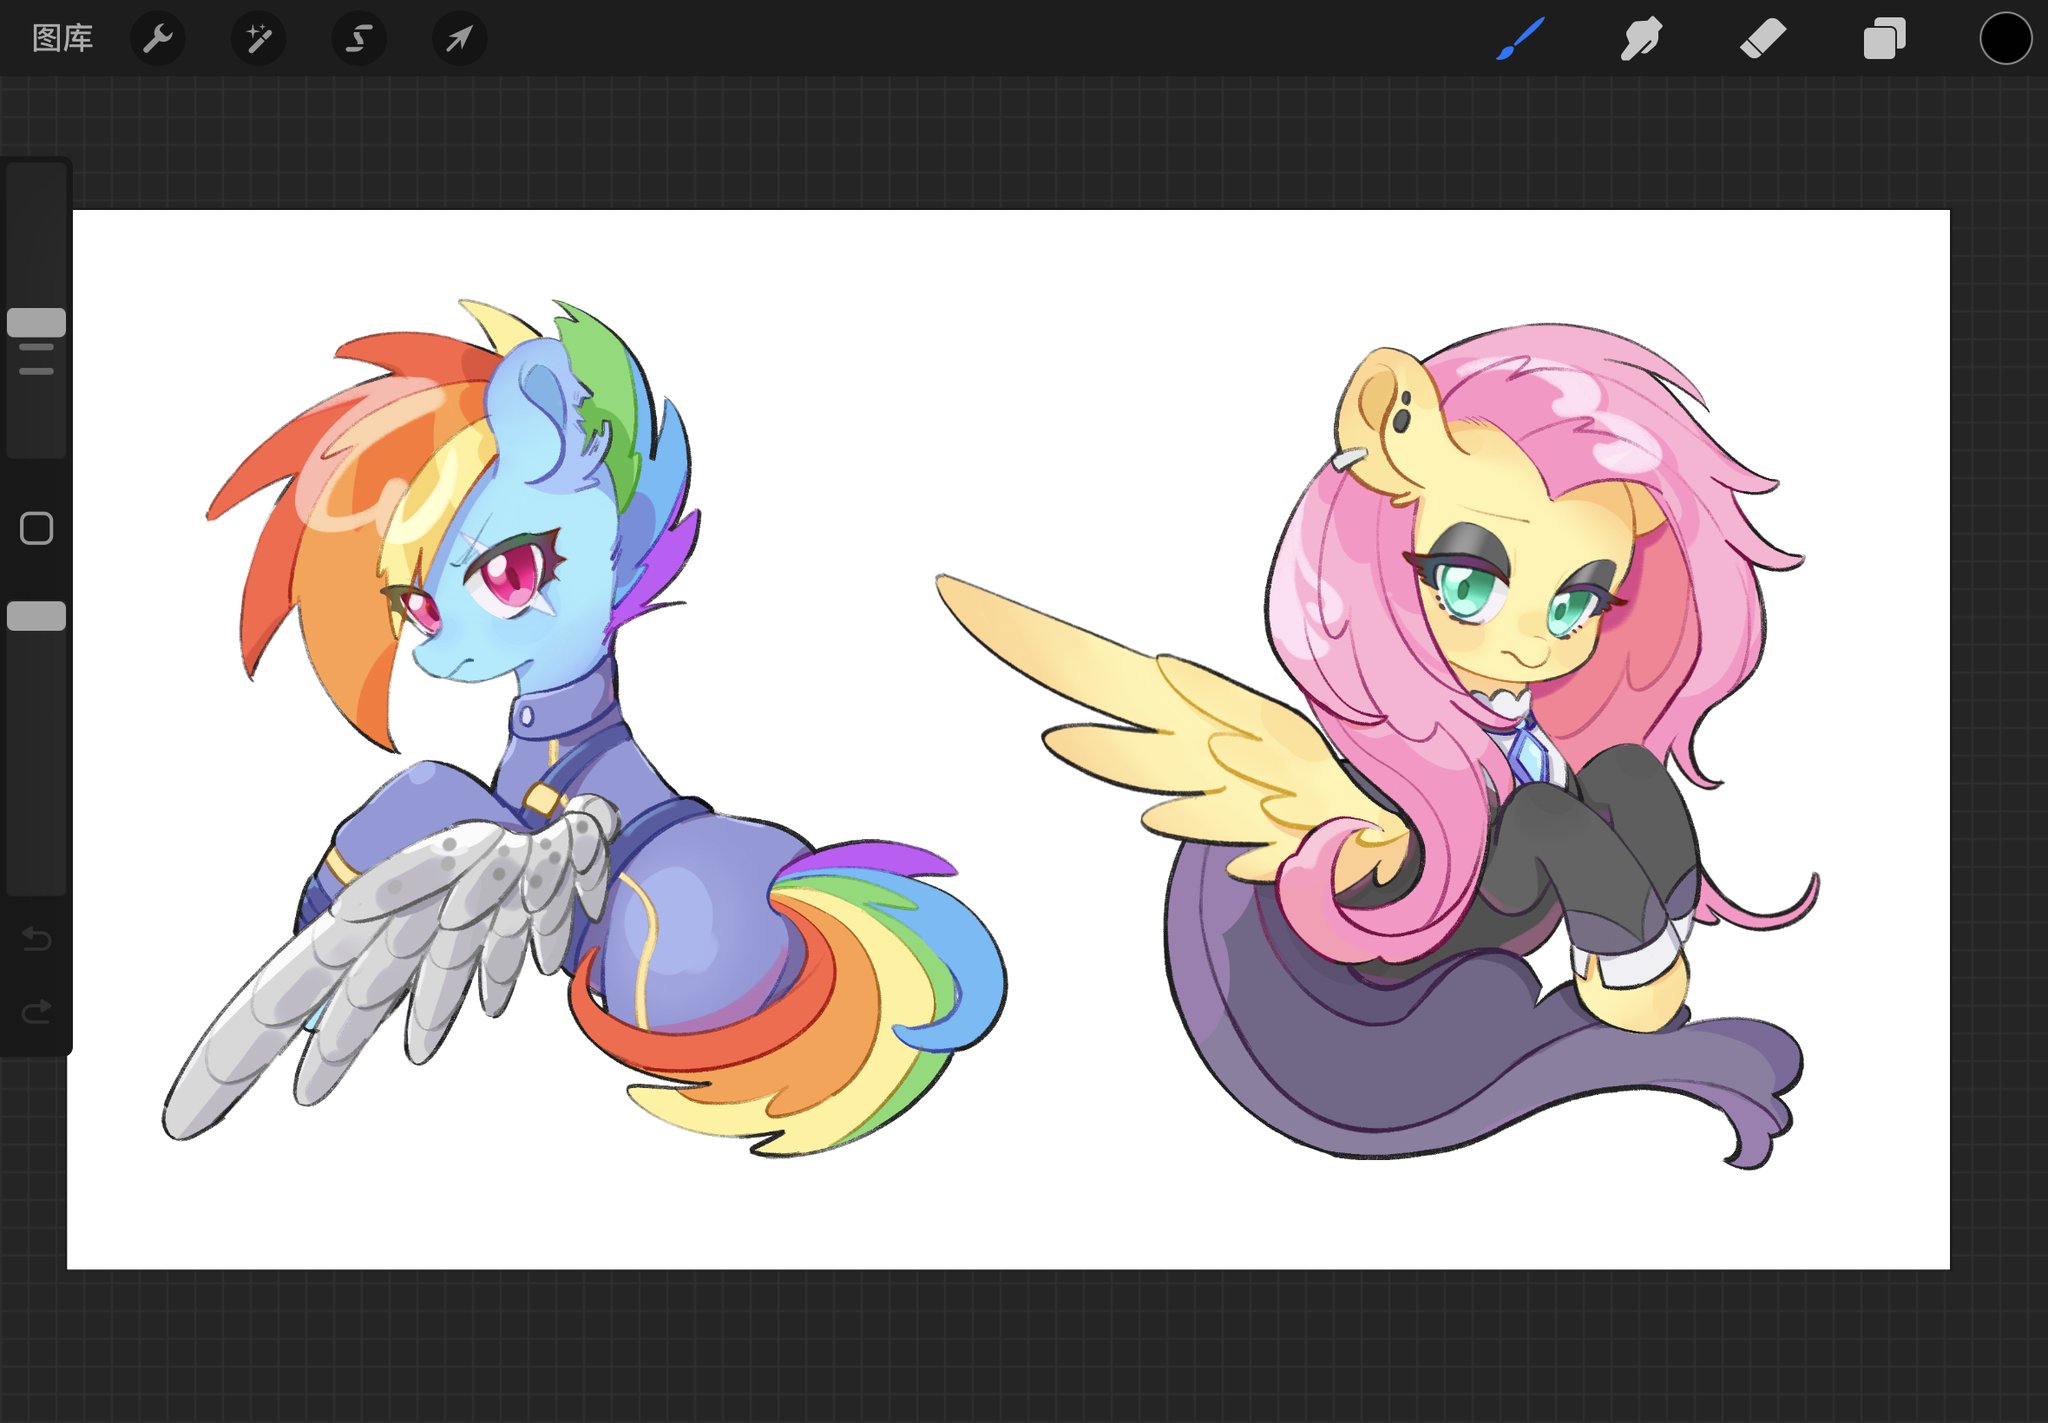Activate the Transform arrow tool
Viewport: 2048px width, 1423px height.
tap(459, 39)
